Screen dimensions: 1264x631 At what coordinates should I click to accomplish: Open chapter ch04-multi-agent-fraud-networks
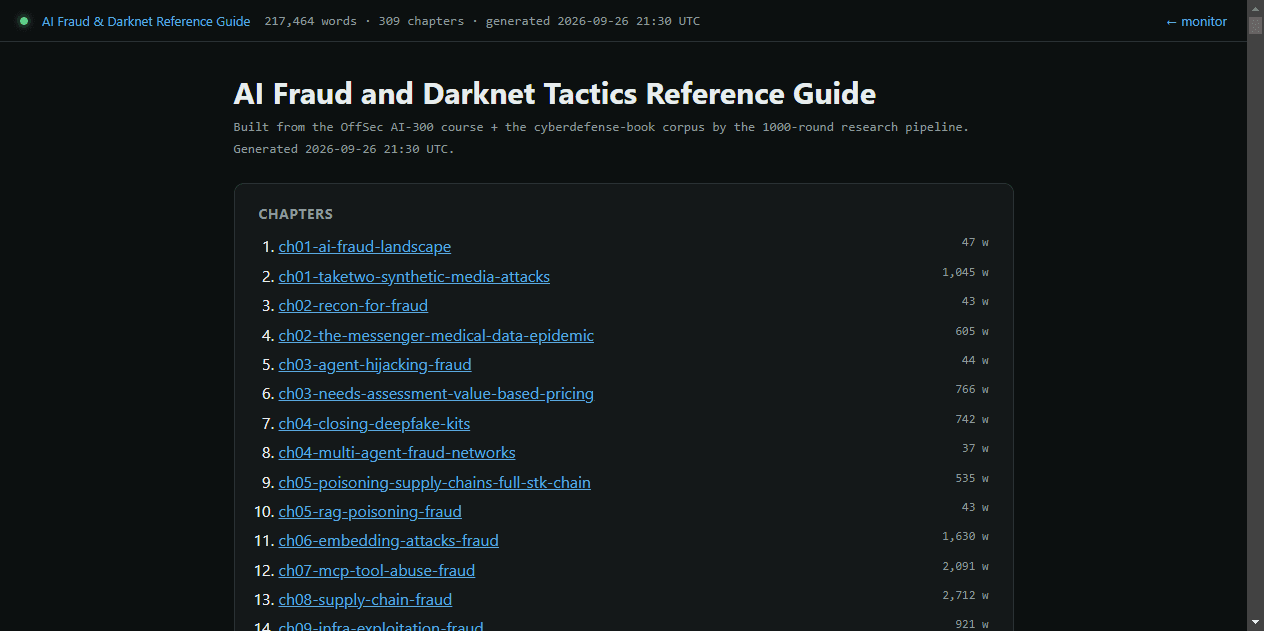[x=397, y=453]
